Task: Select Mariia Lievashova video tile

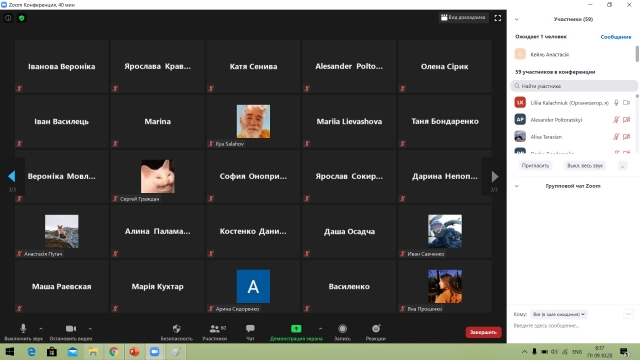Action: click(x=349, y=121)
